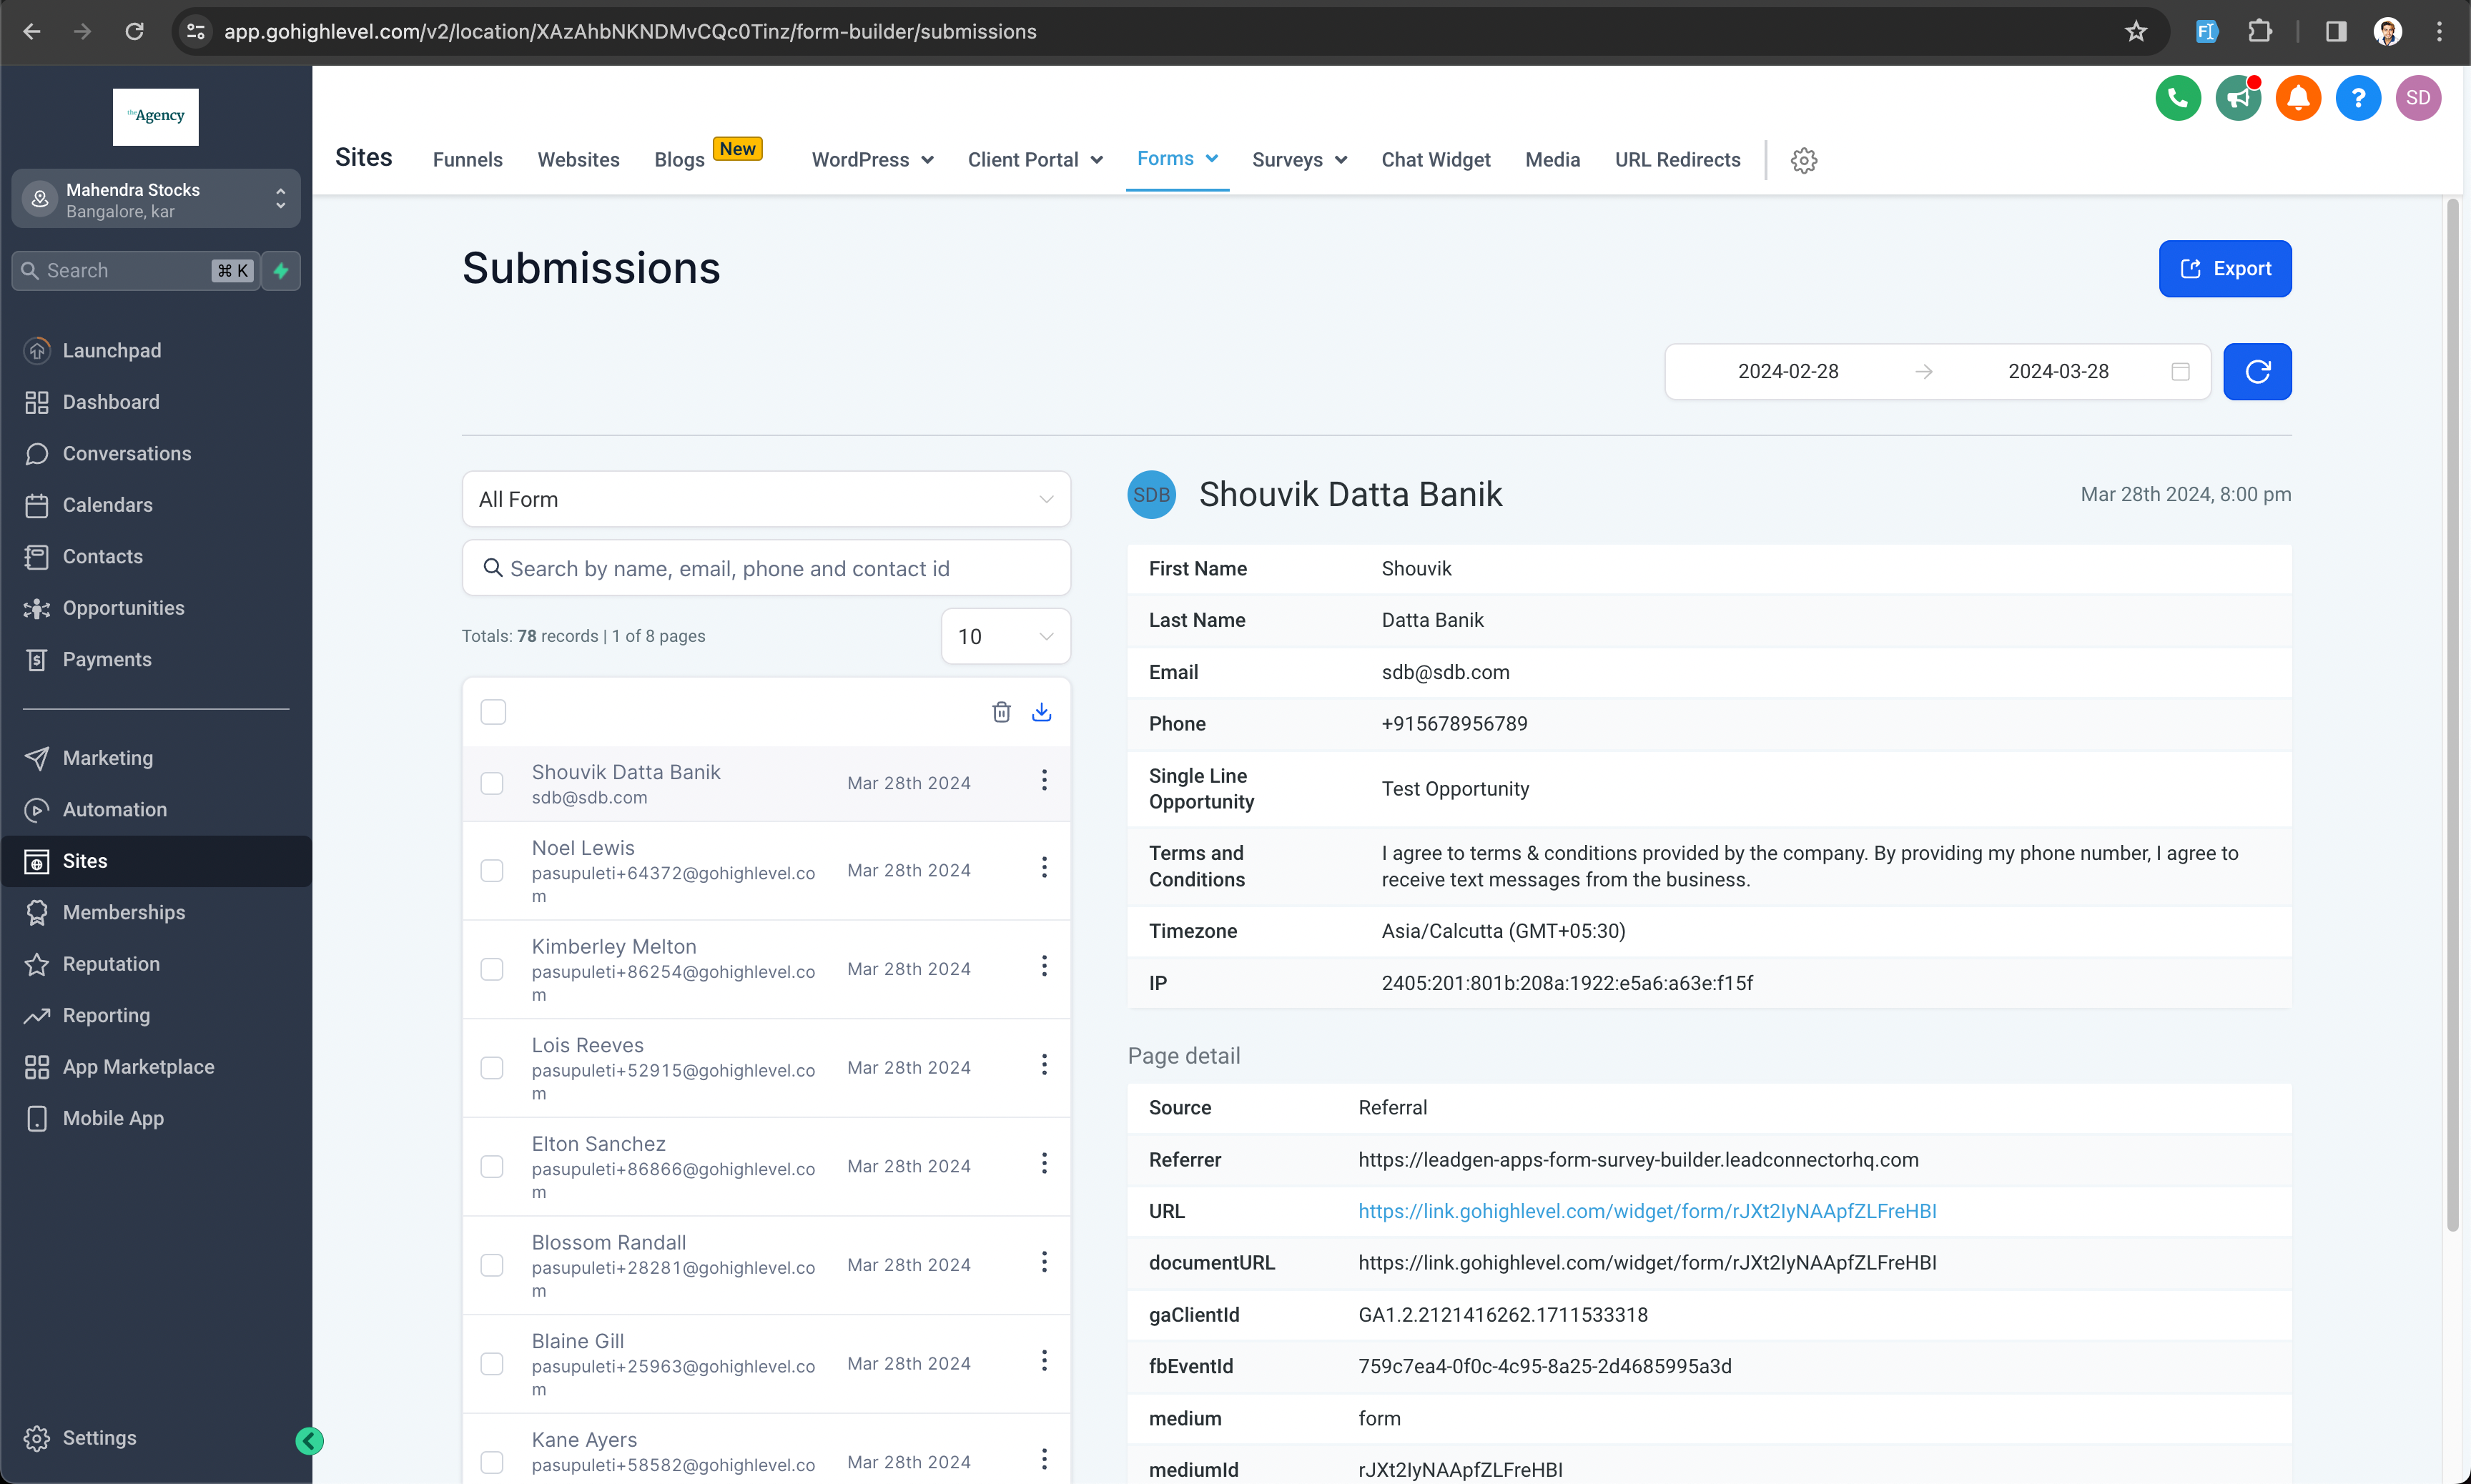Image resolution: width=2471 pixels, height=1484 pixels.
Task: Click the Export button
Action: click(2224, 269)
